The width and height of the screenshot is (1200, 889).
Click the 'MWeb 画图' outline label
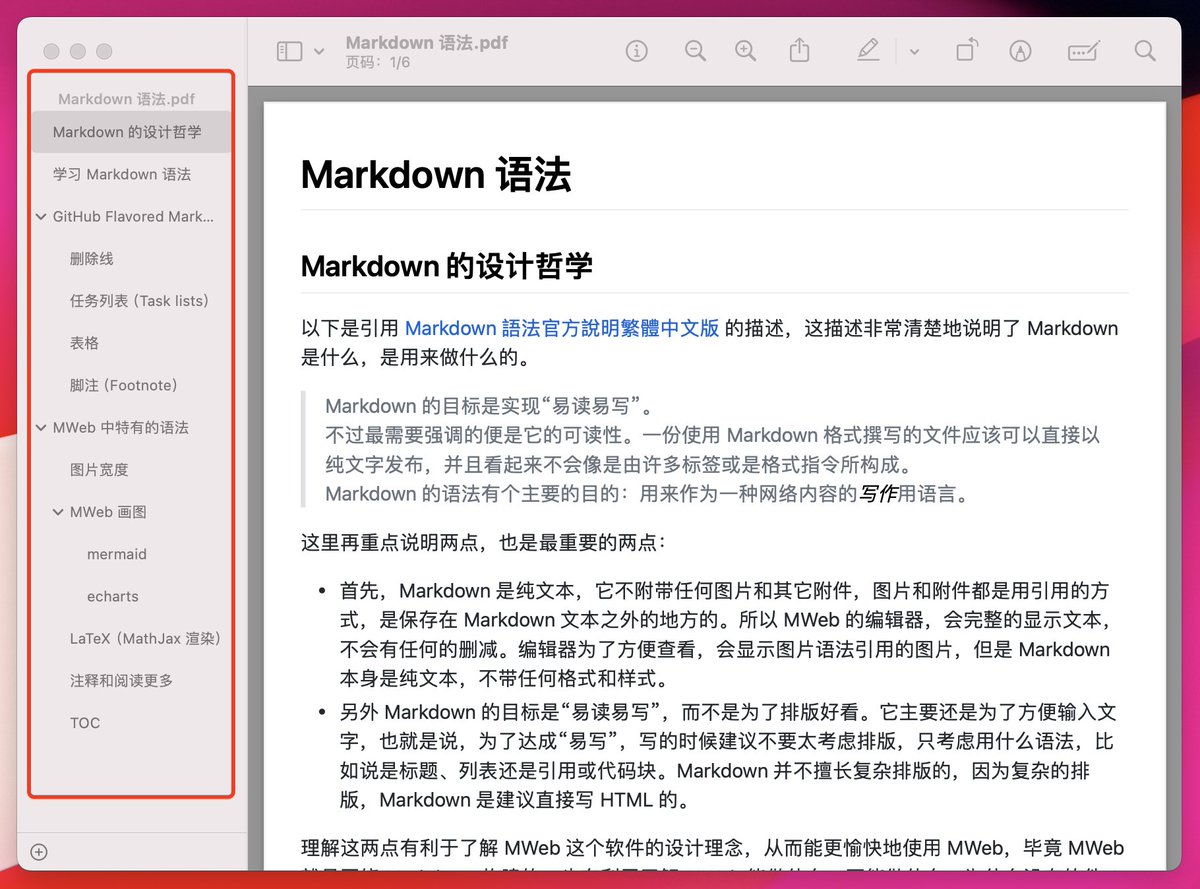coord(108,512)
